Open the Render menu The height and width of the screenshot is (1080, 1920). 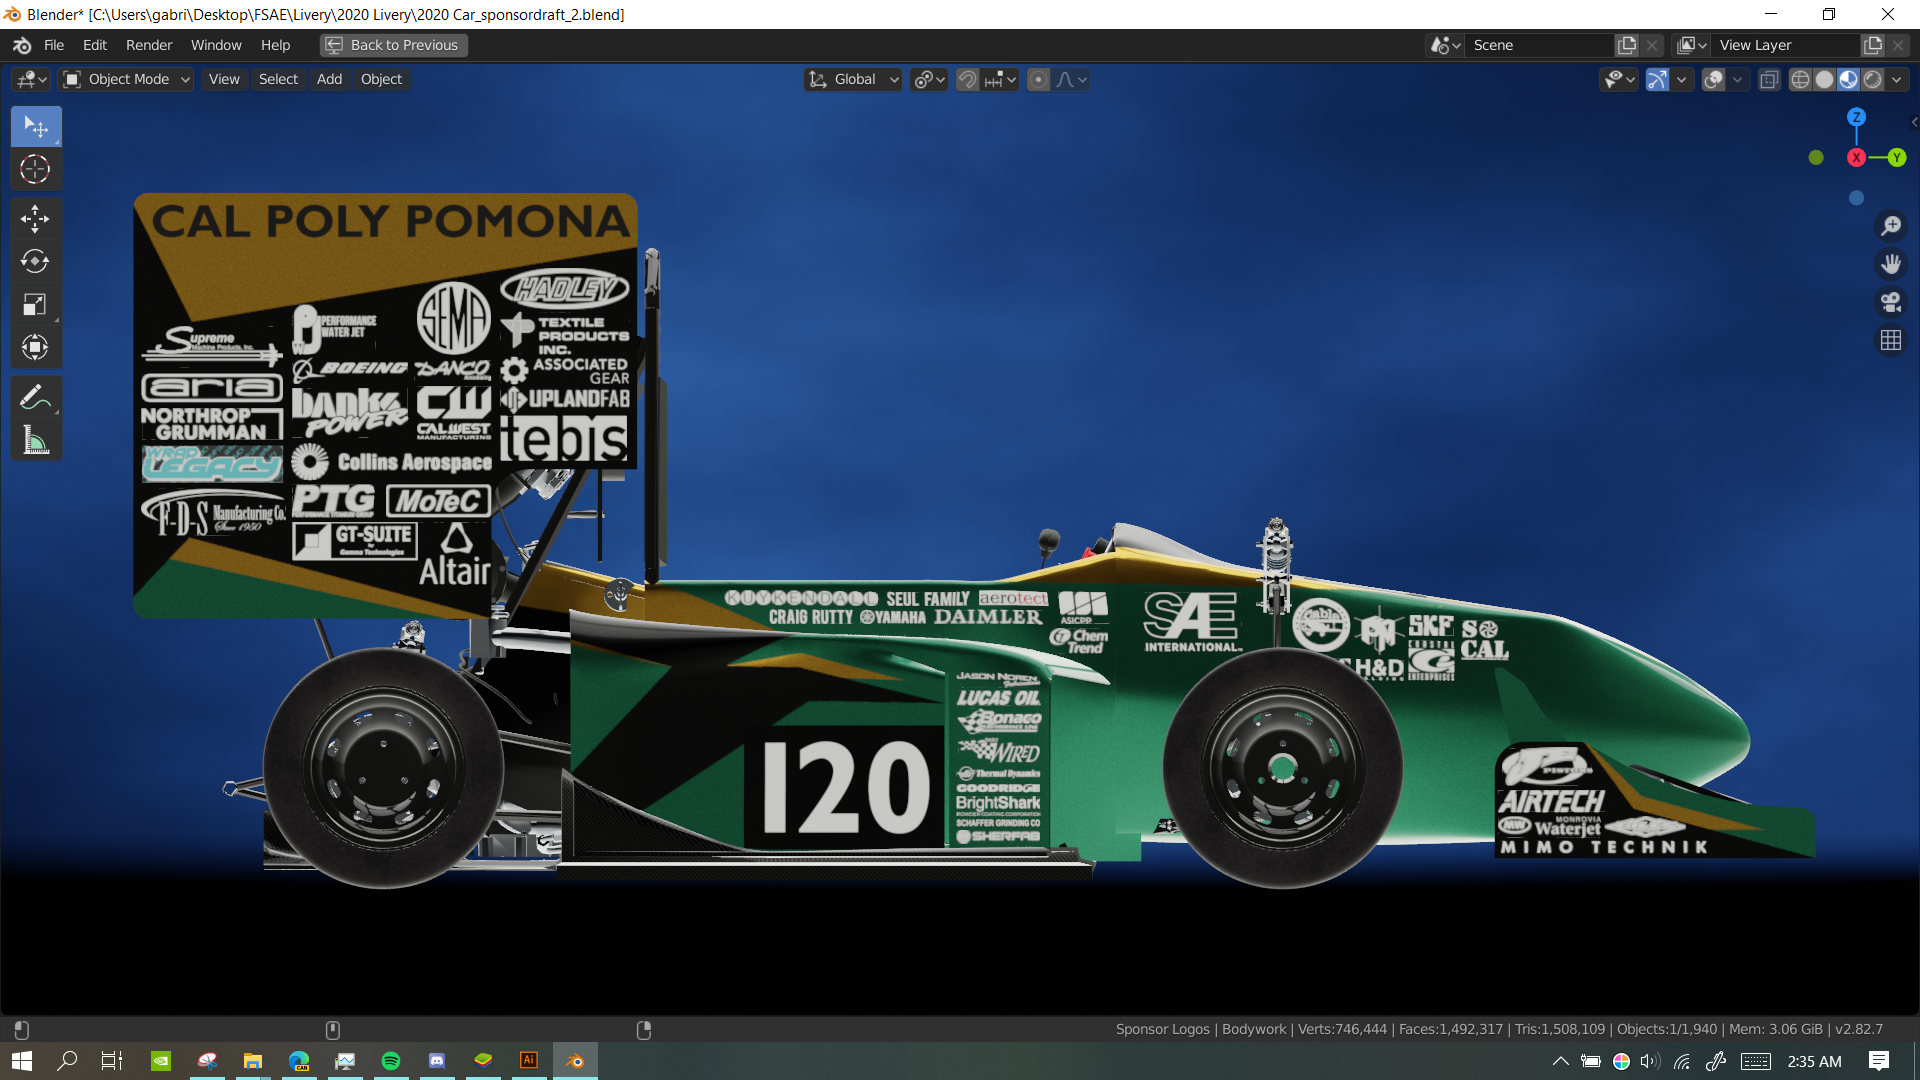(x=149, y=45)
